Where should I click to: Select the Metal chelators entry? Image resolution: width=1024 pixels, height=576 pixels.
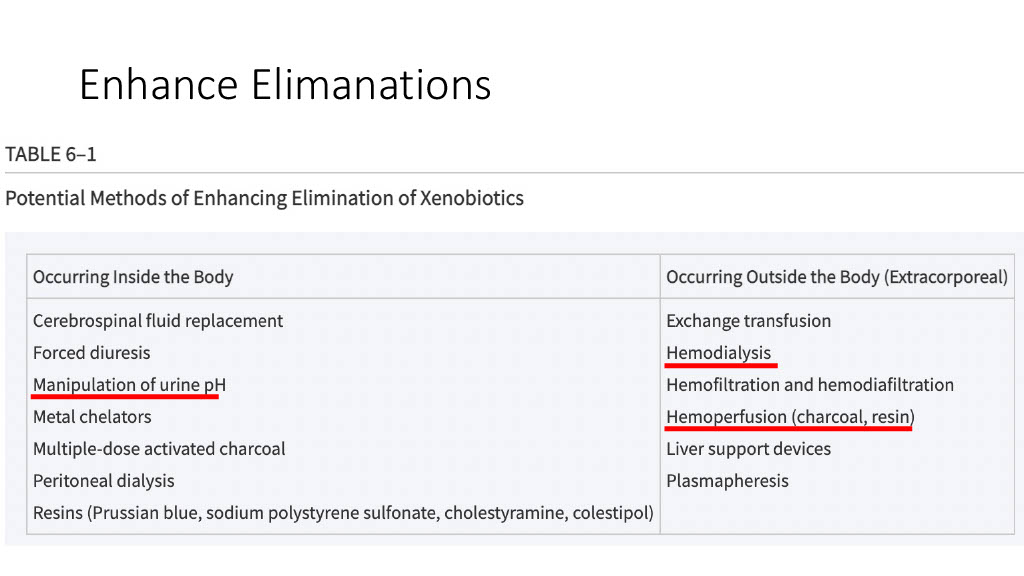pos(92,417)
